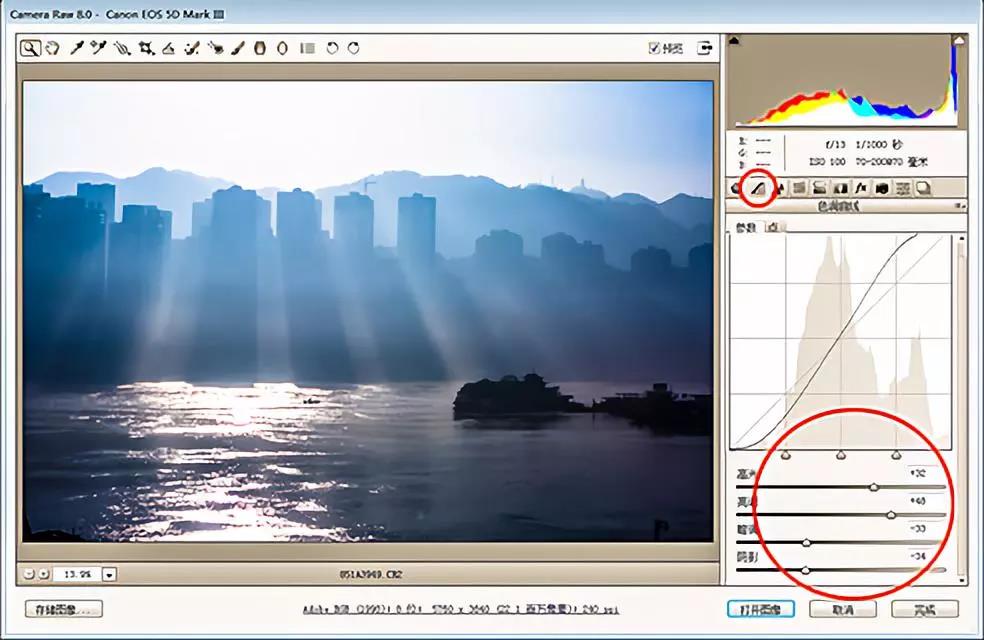Click the highlights region divider under curve

[896, 455]
